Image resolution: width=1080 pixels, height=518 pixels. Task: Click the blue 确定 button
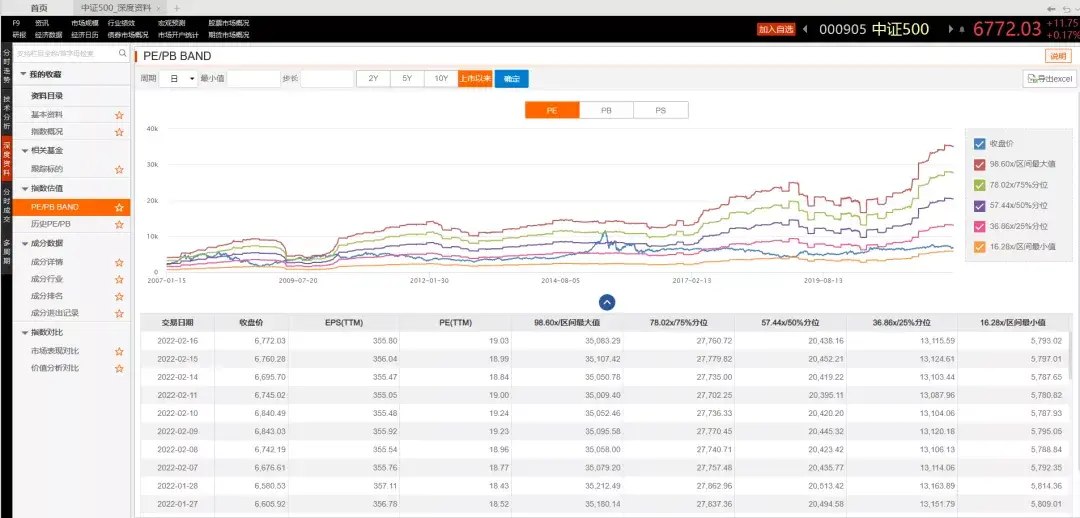point(512,79)
